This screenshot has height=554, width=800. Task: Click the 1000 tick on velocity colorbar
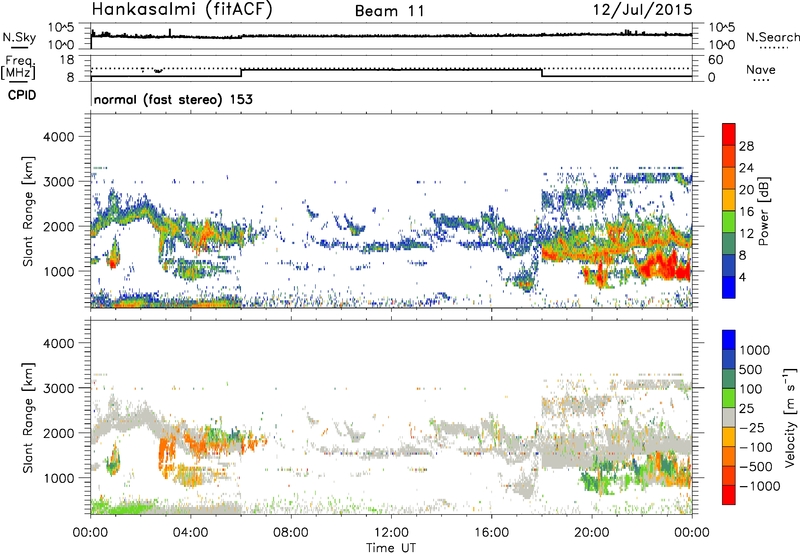[x=755, y=350]
